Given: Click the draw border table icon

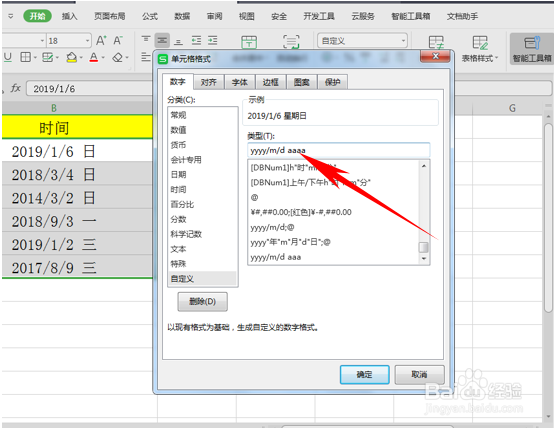Looking at the screenshot, I should pos(47,57).
